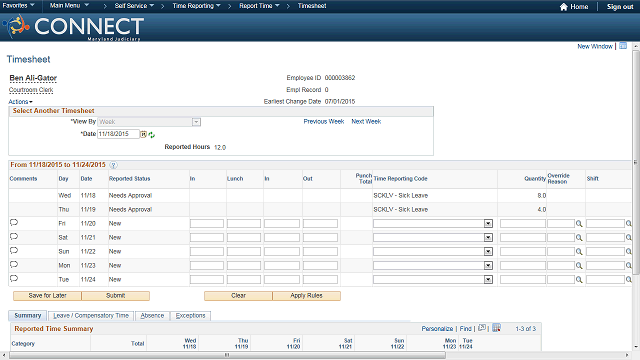640x360 pixels.
Task: Open Time Reporting Code dropdown for Tue 11/24
Action: click(x=488, y=280)
